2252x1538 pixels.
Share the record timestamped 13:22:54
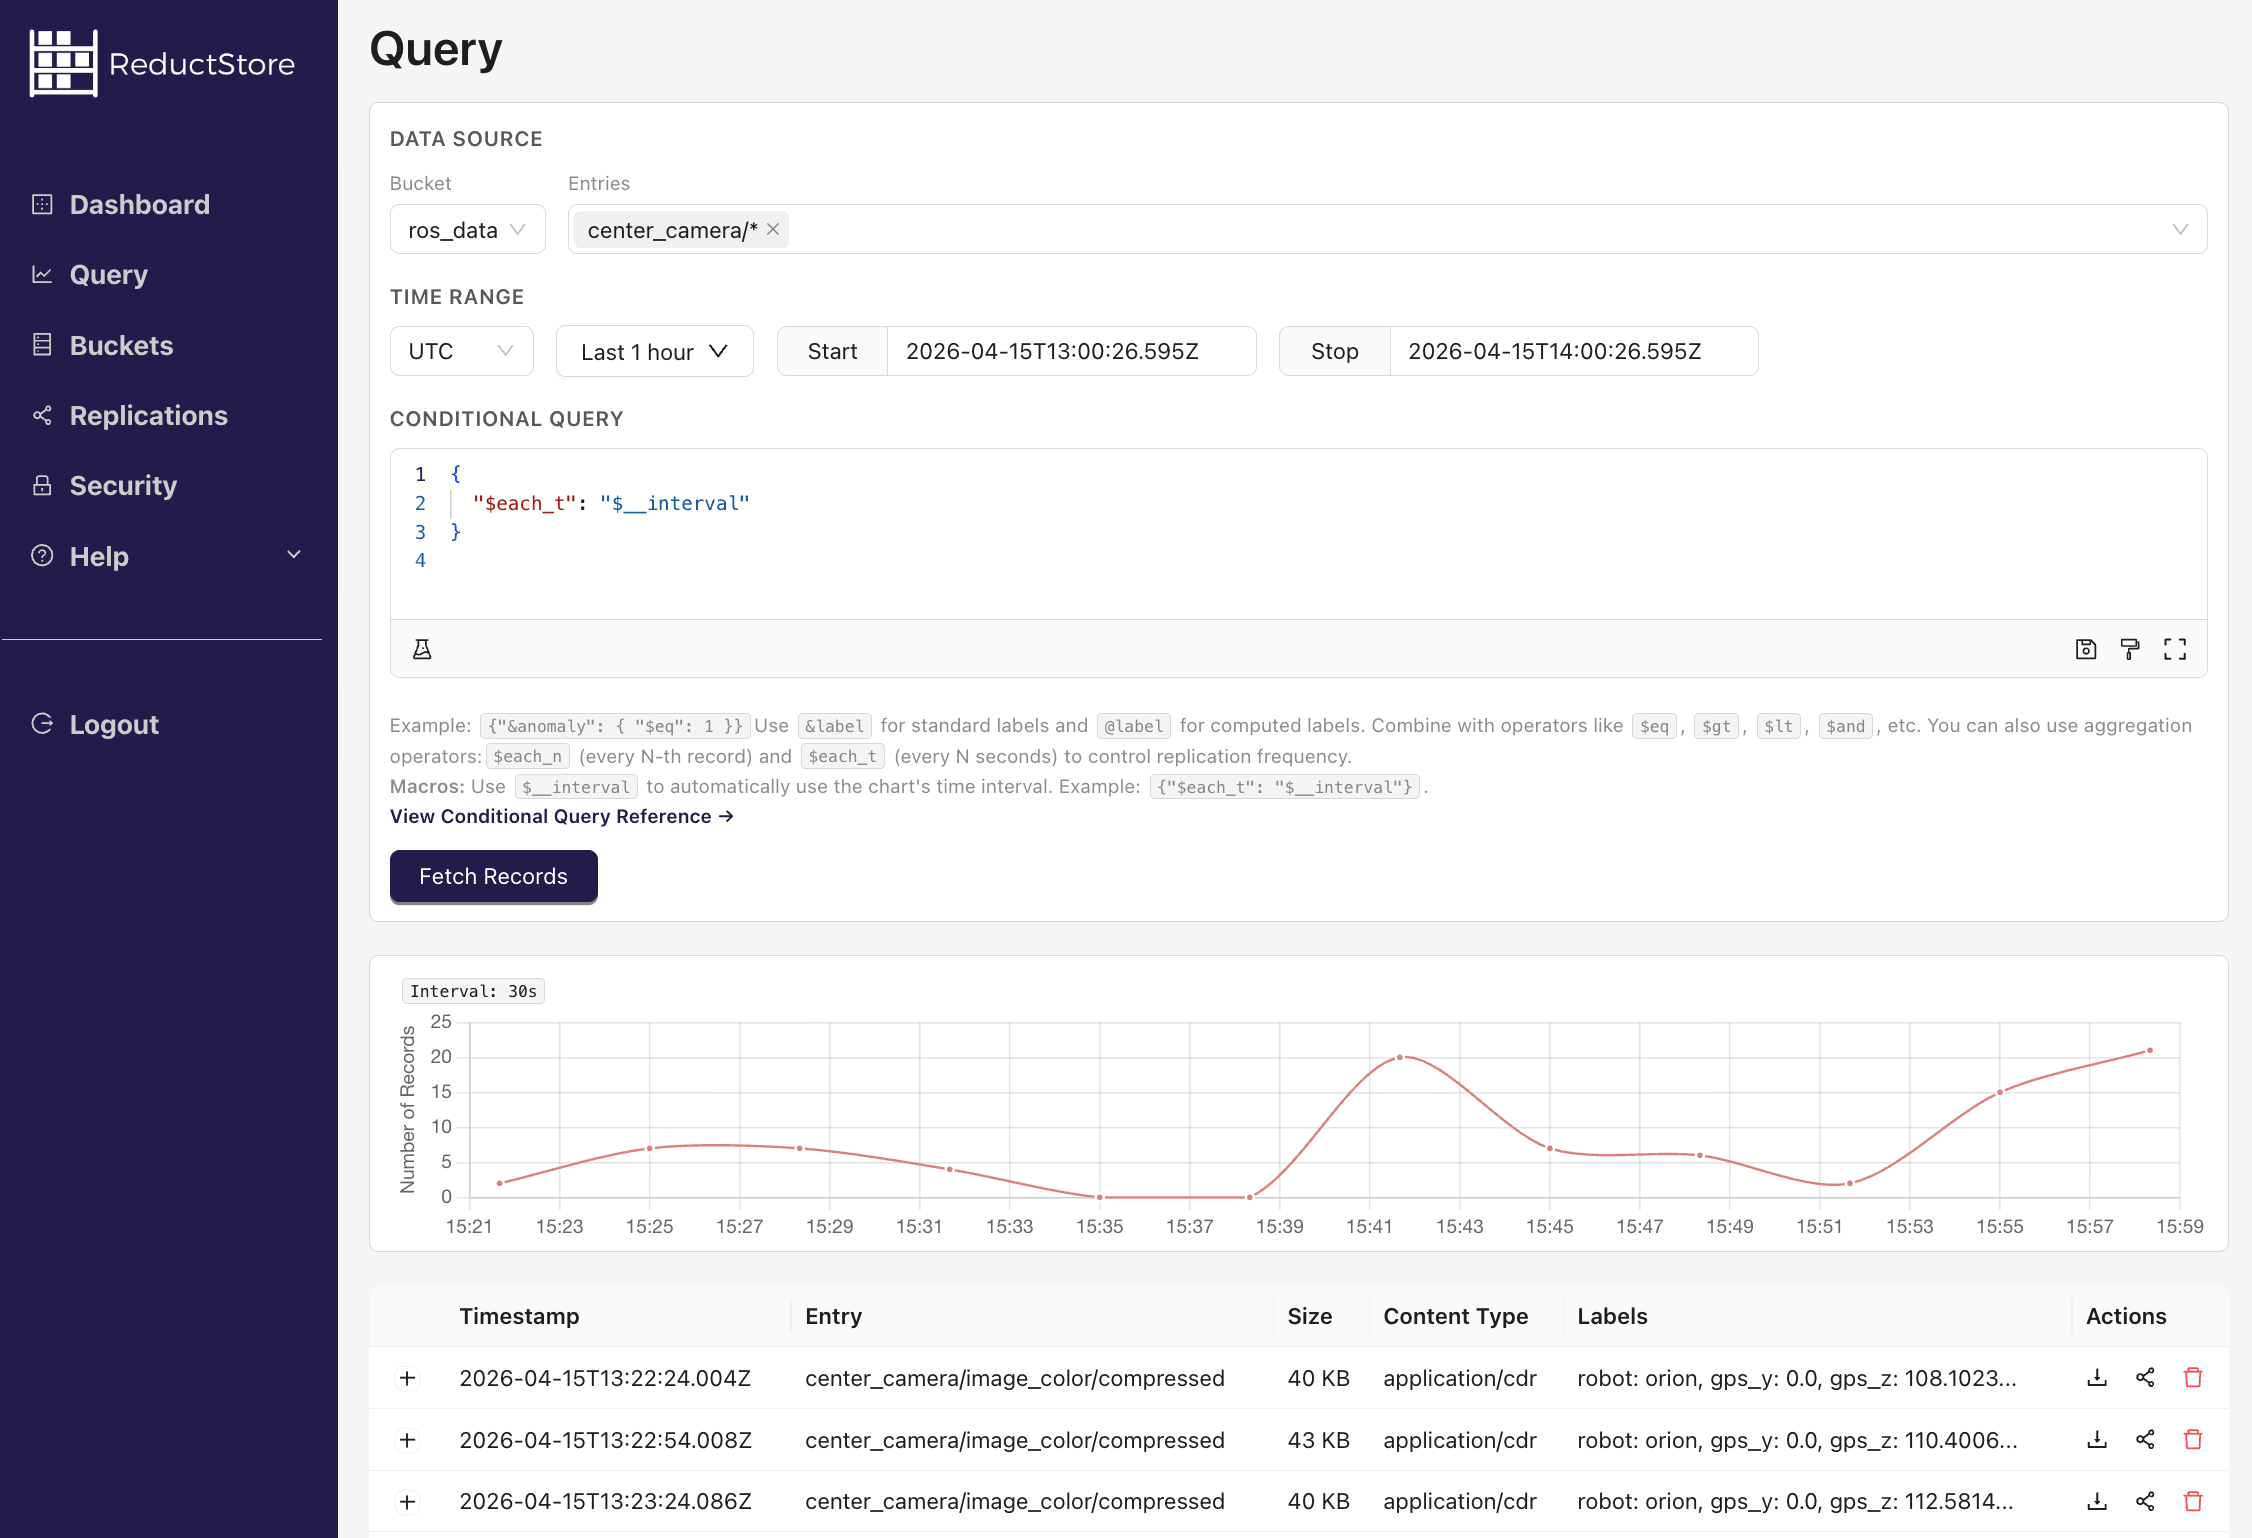point(2145,1440)
